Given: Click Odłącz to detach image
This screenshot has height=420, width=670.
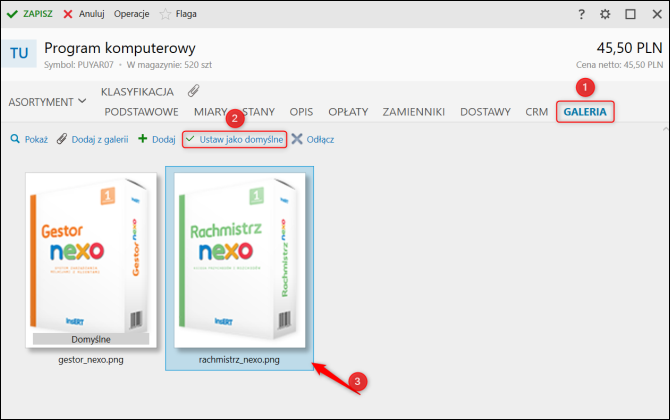Looking at the screenshot, I should pos(313,139).
